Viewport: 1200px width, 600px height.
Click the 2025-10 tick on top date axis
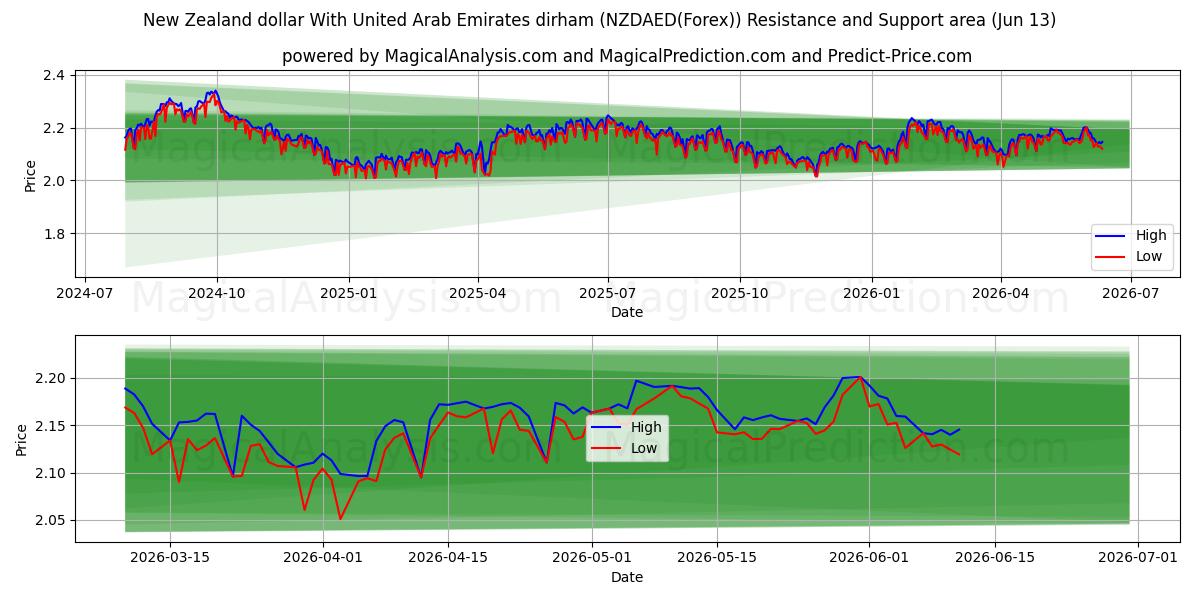(x=740, y=293)
